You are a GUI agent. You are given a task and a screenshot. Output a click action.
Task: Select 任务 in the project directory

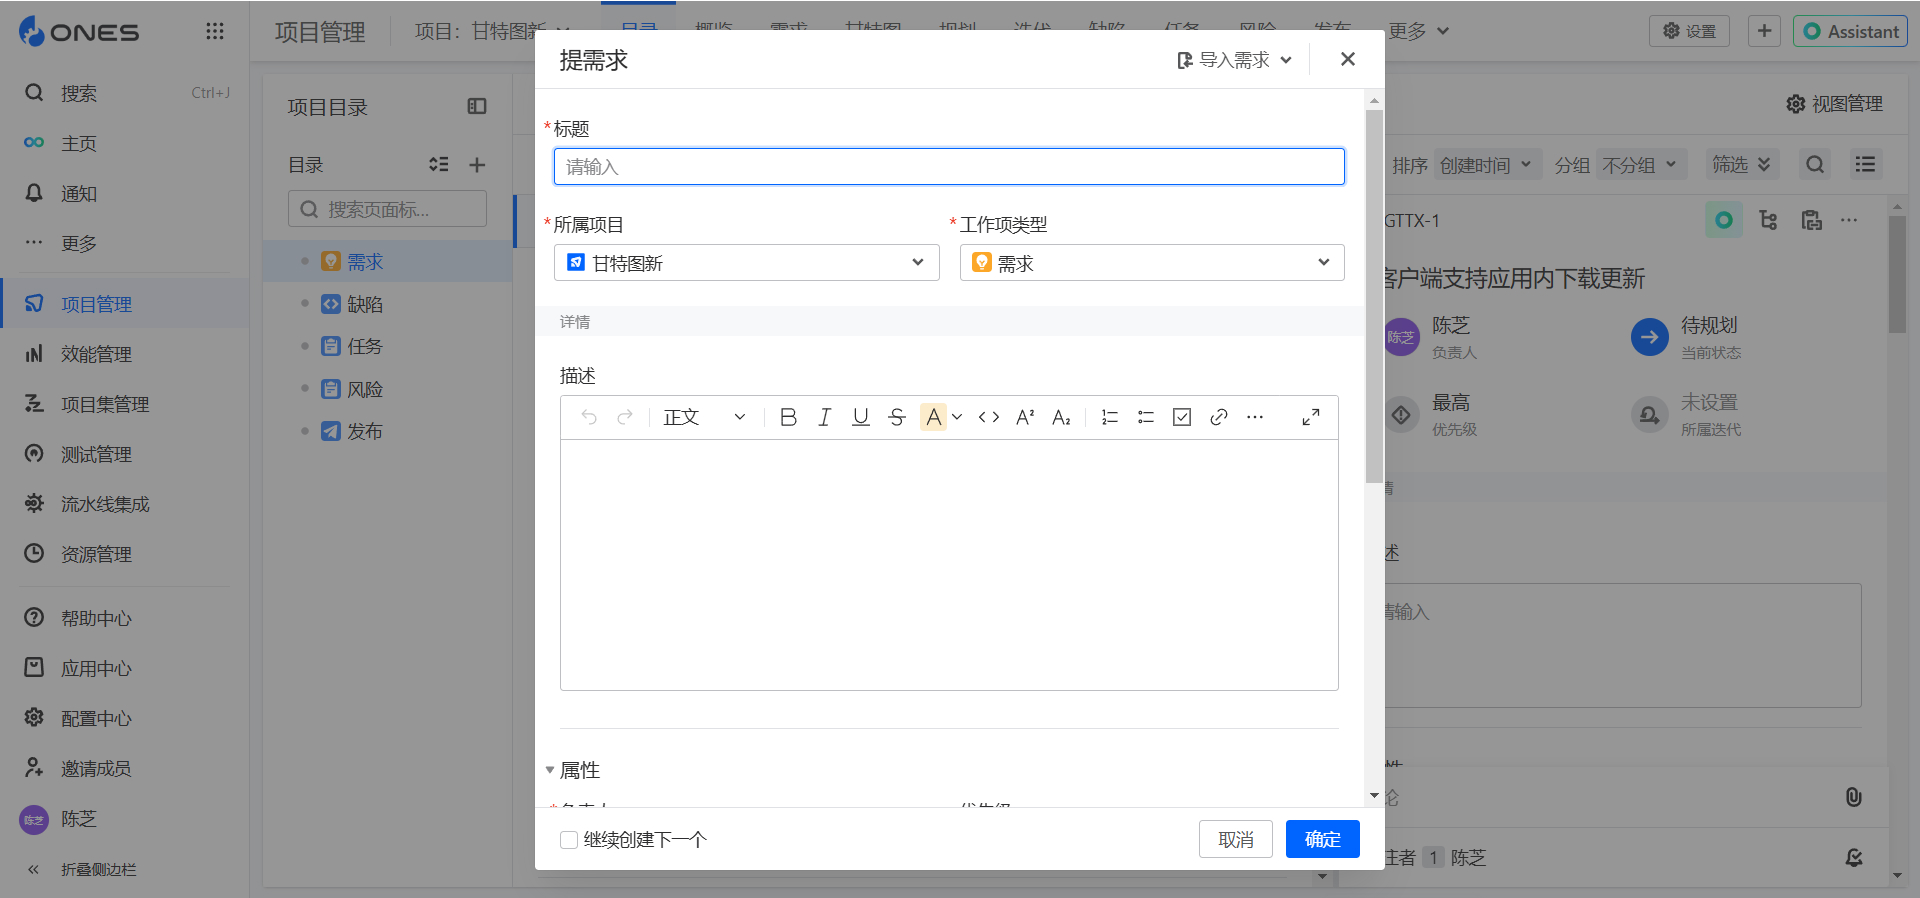365,346
